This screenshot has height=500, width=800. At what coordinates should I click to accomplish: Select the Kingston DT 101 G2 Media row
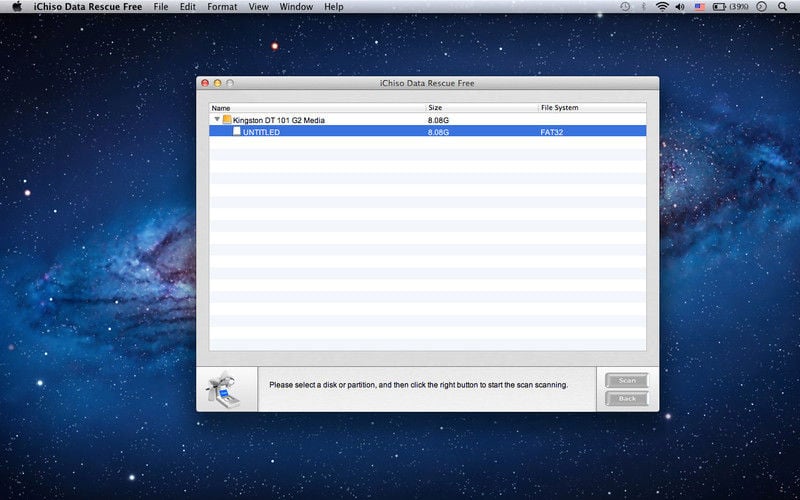click(x=428, y=120)
